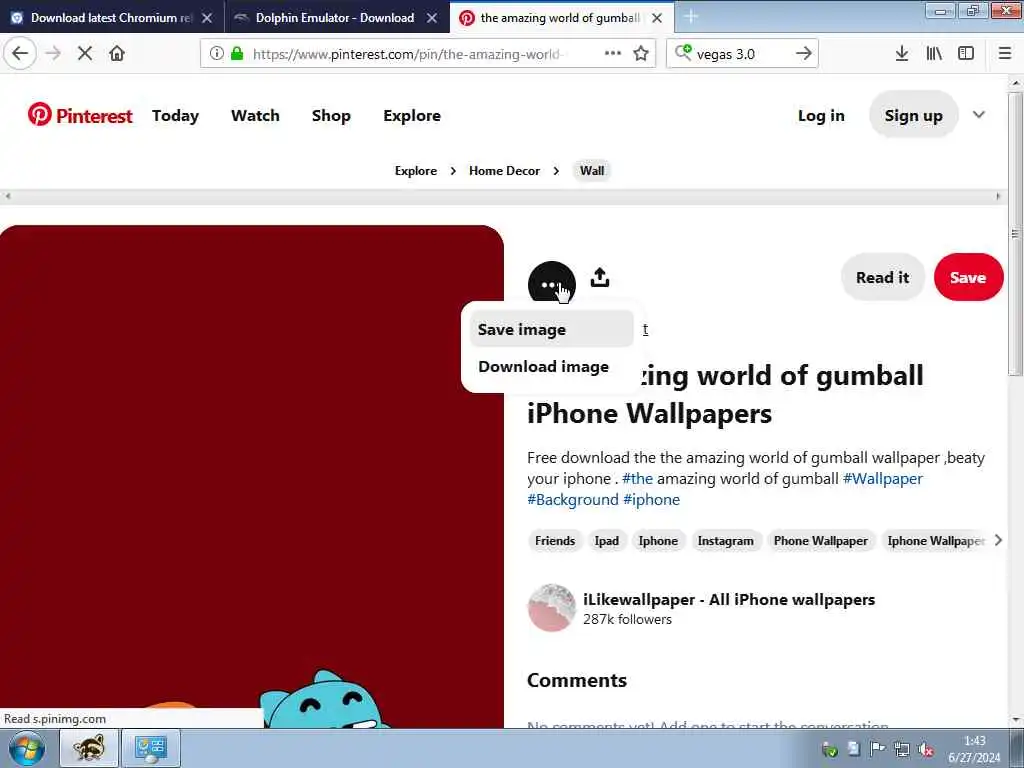Show site information icon in address bar
The width and height of the screenshot is (1024, 768).
(x=216, y=54)
